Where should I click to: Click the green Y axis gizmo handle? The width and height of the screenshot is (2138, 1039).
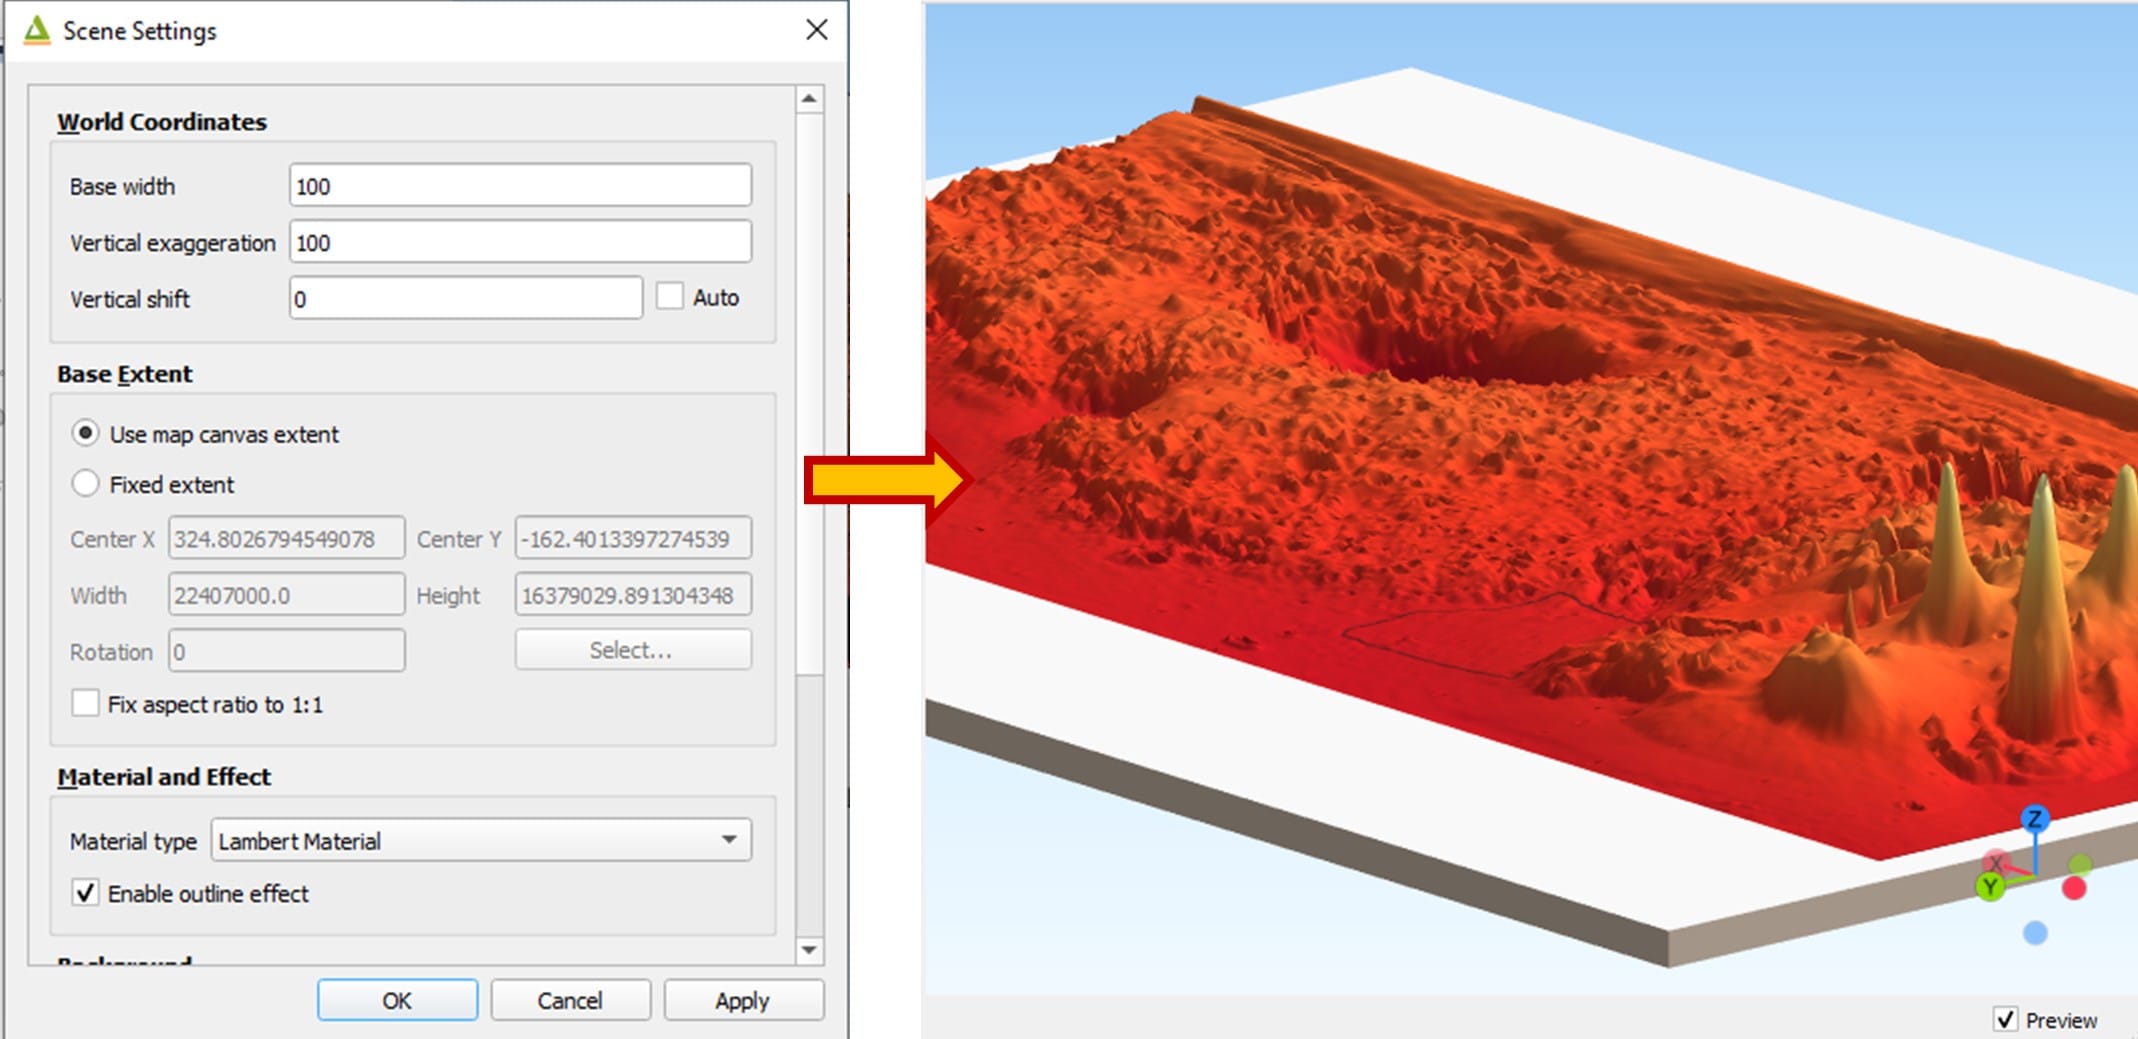point(1989,886)
